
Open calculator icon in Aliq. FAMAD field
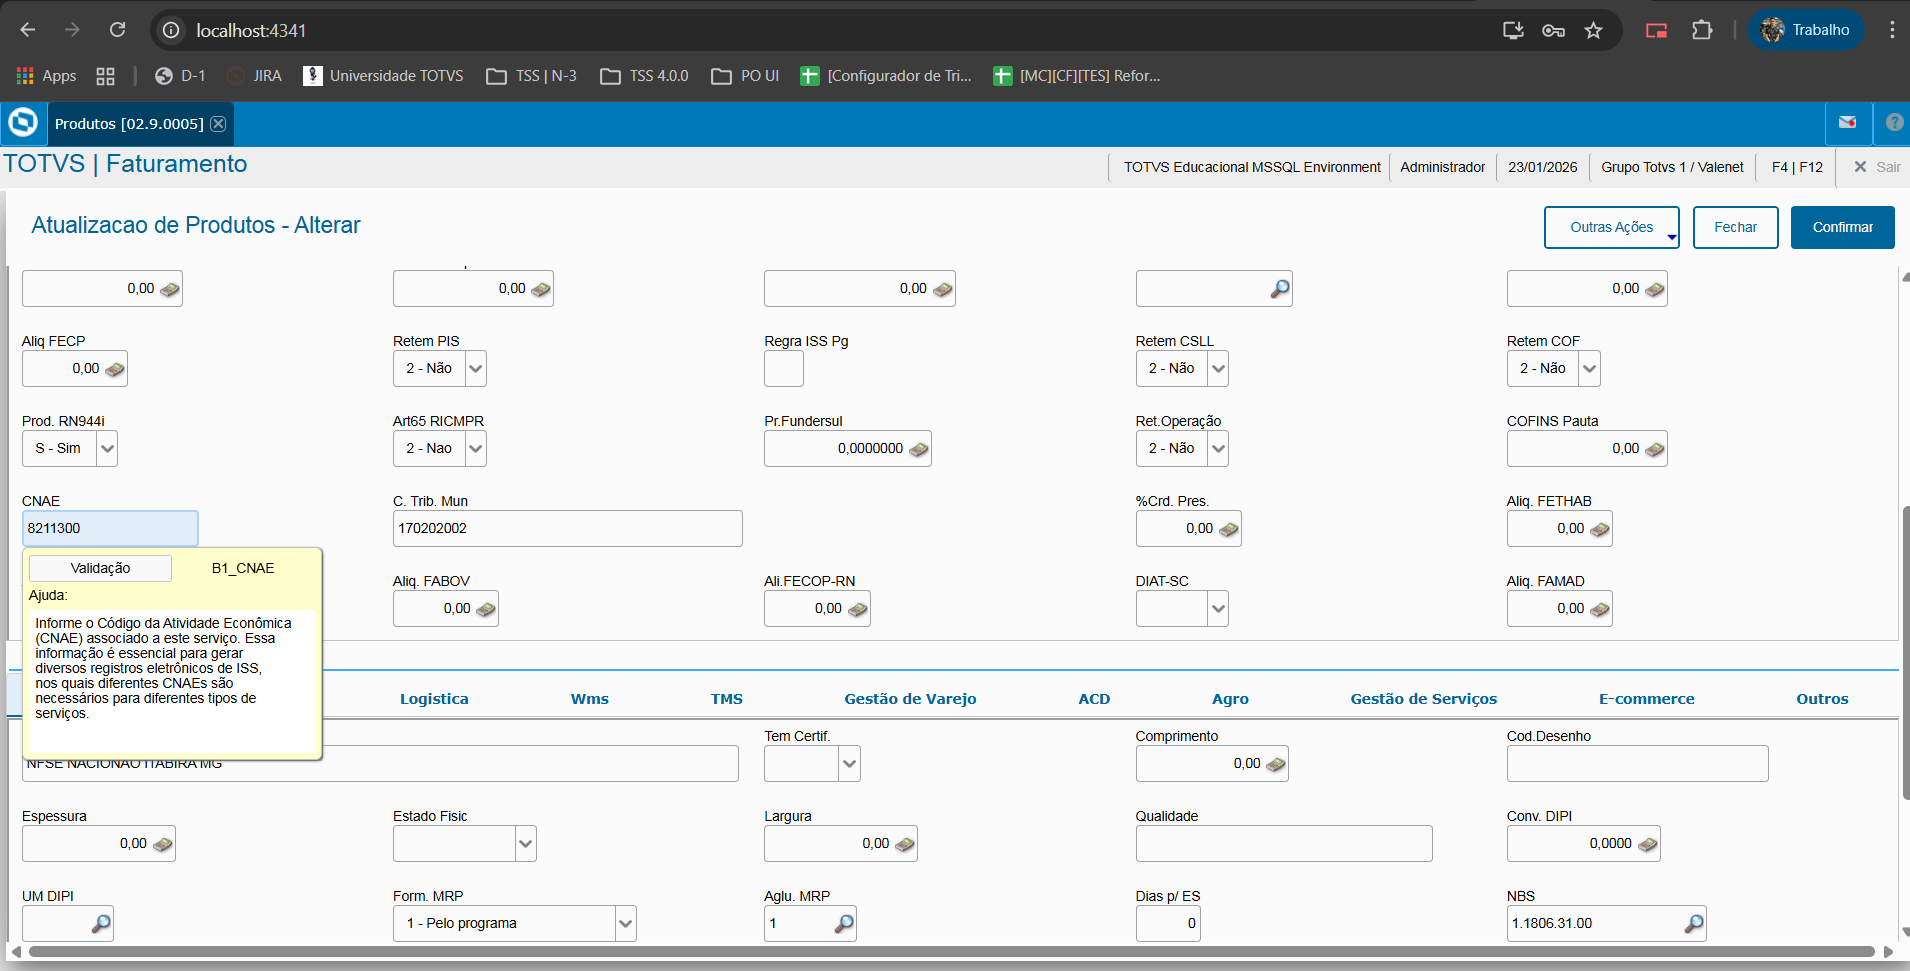[x=1600, y=609]
